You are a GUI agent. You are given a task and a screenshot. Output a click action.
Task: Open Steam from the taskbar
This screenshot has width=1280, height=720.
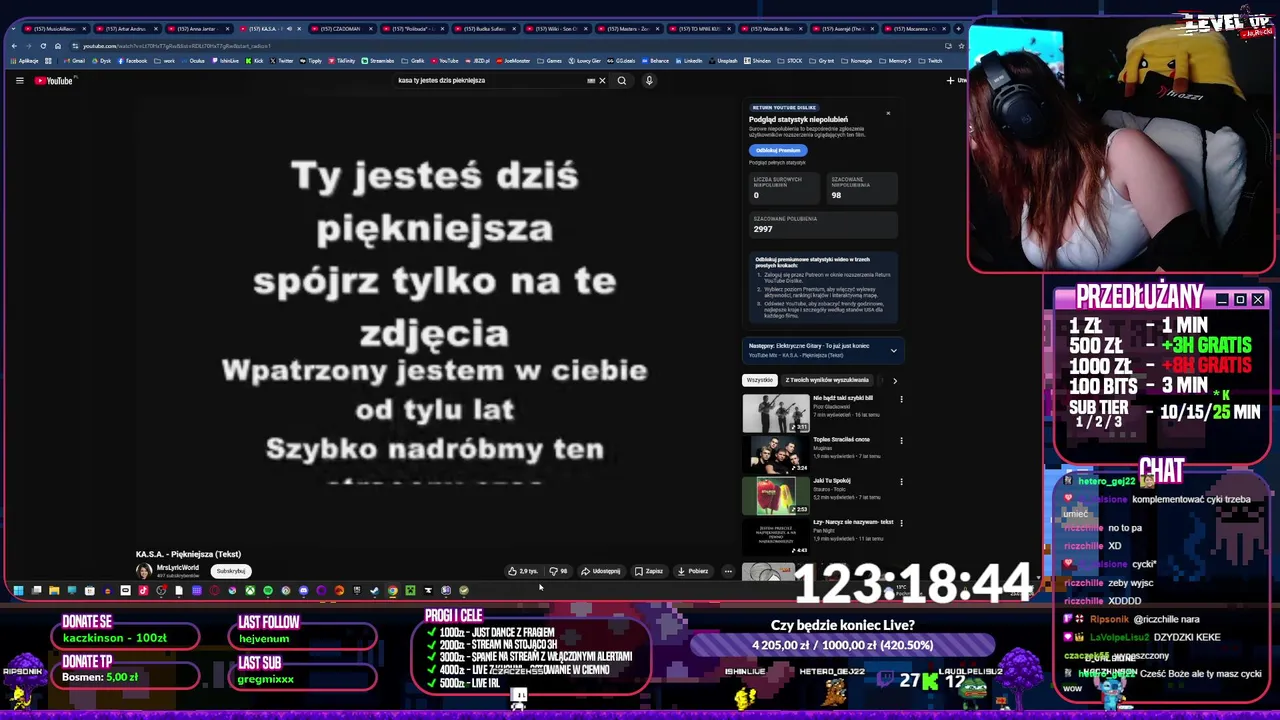(374, 590)
